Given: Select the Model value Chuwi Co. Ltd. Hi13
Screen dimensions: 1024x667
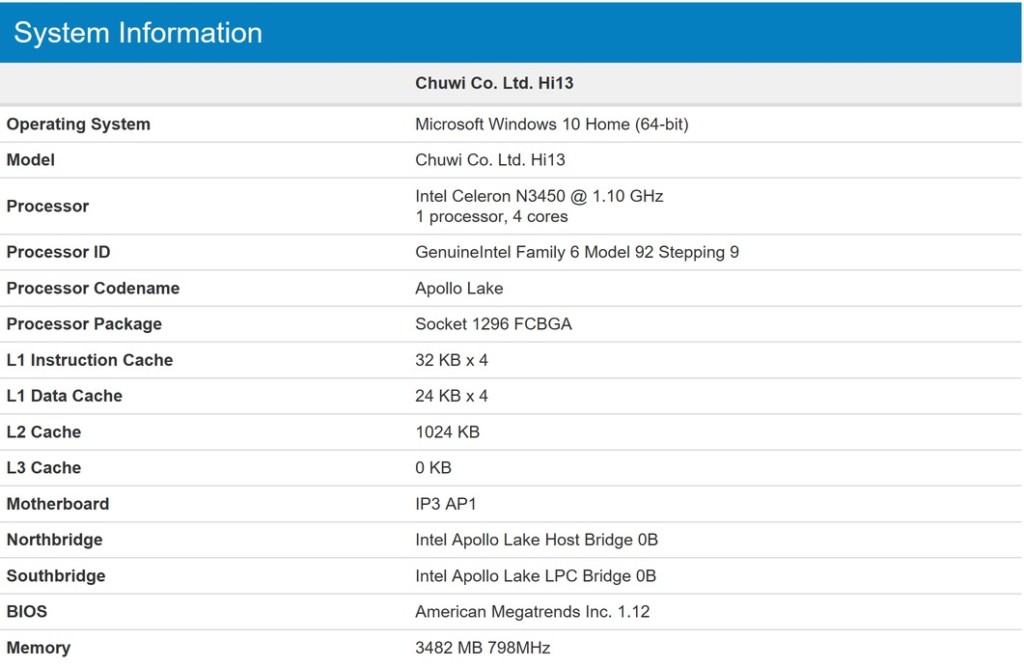Looking at the screenshot, I should (x=490, y=160).
